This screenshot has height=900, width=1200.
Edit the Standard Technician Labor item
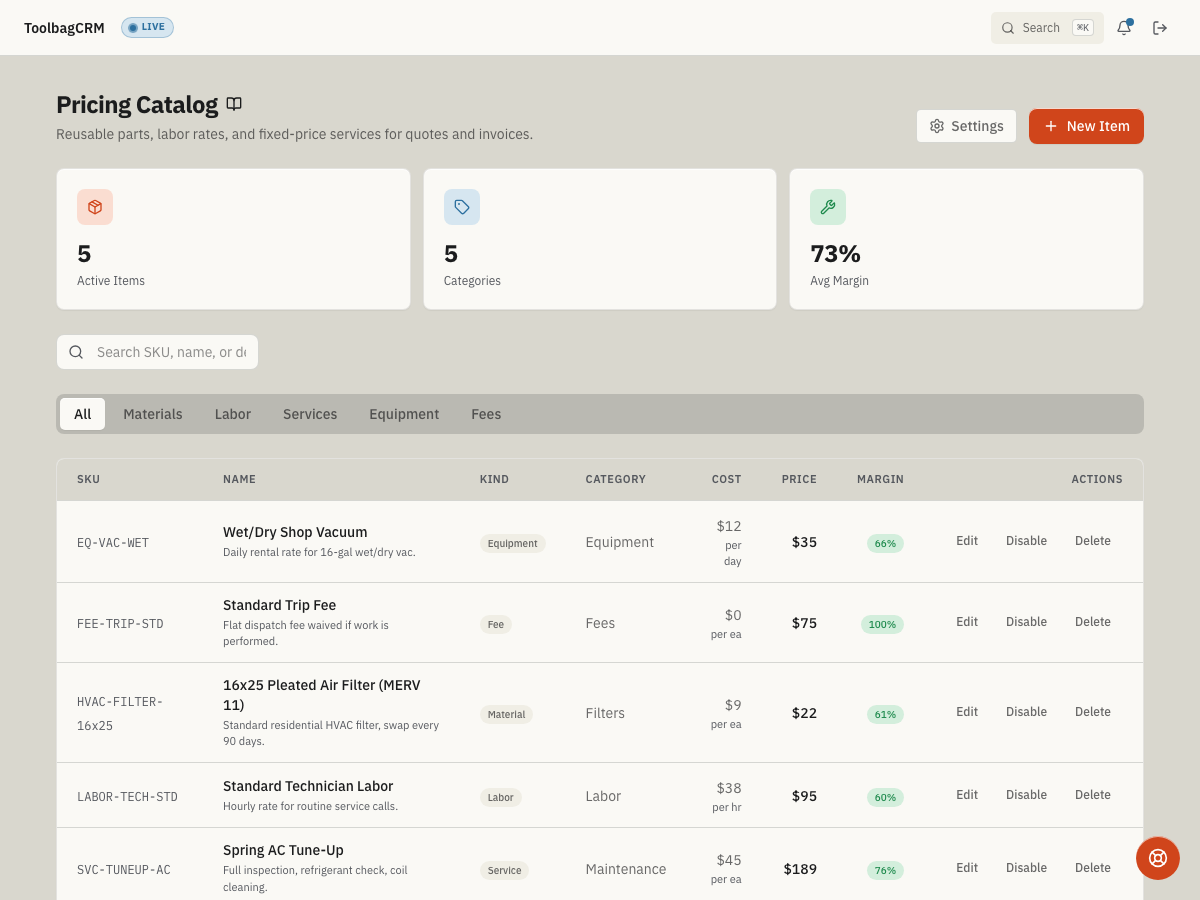pyautogui.click(x=967, y=795)
